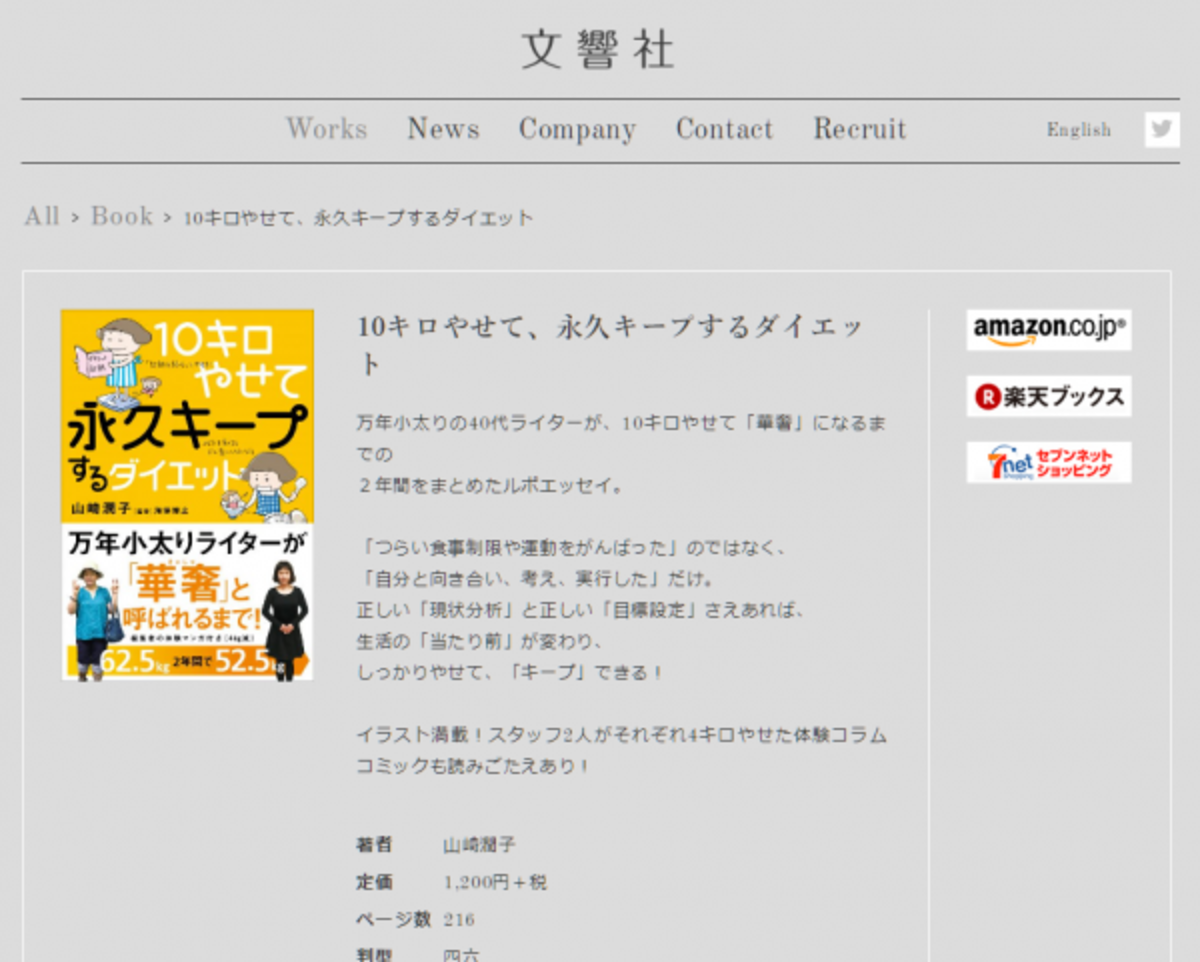
Task: Open the Works menu item
Action: click(x=326, y=128)
